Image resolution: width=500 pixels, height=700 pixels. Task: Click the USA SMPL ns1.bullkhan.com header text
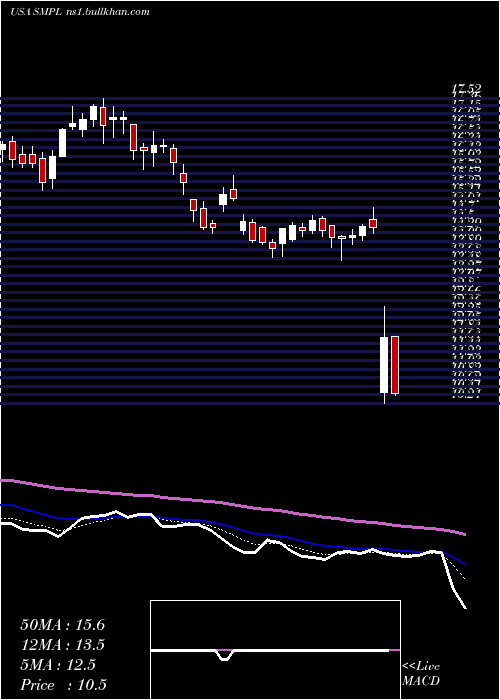click(x=80, y=12)
